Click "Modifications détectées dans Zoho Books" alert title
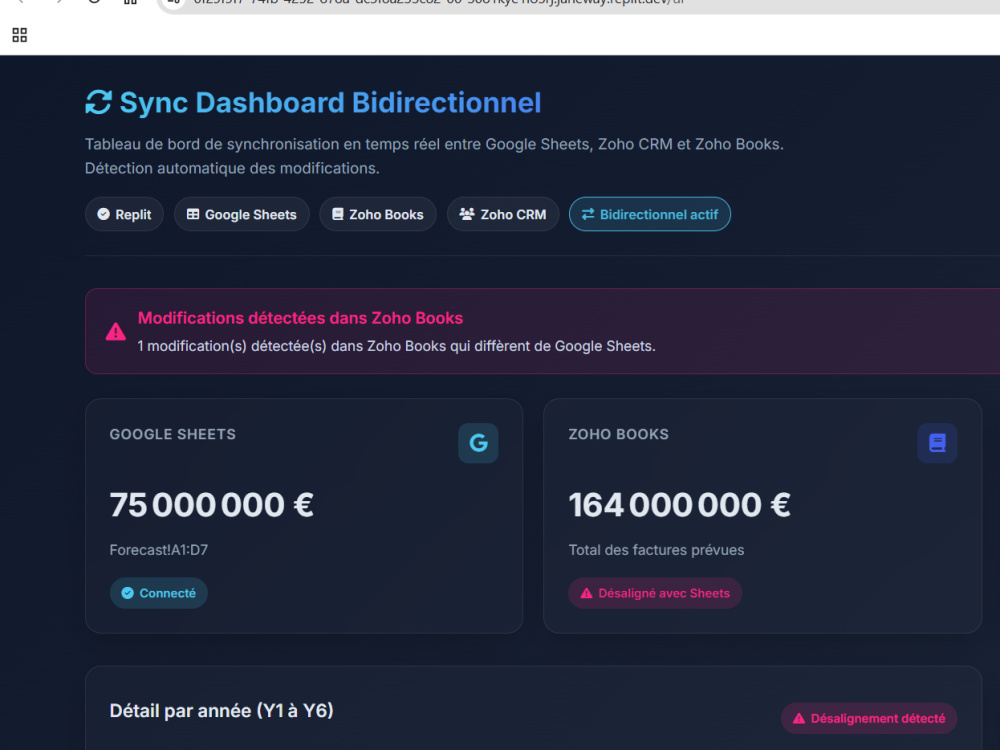This screenshot has height=750, width=1000. click(x=300, y=318)
